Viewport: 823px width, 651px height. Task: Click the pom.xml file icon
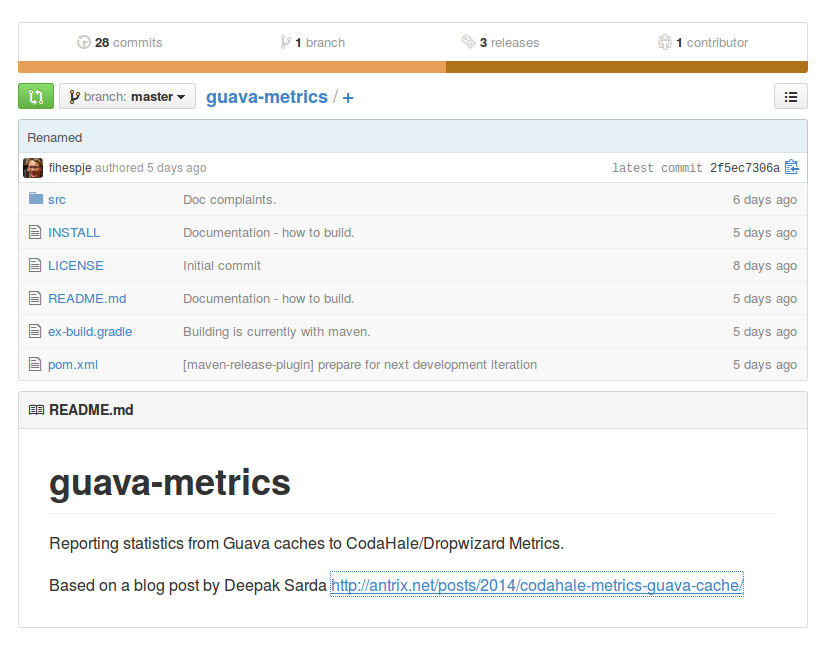[x=35, y=364]
